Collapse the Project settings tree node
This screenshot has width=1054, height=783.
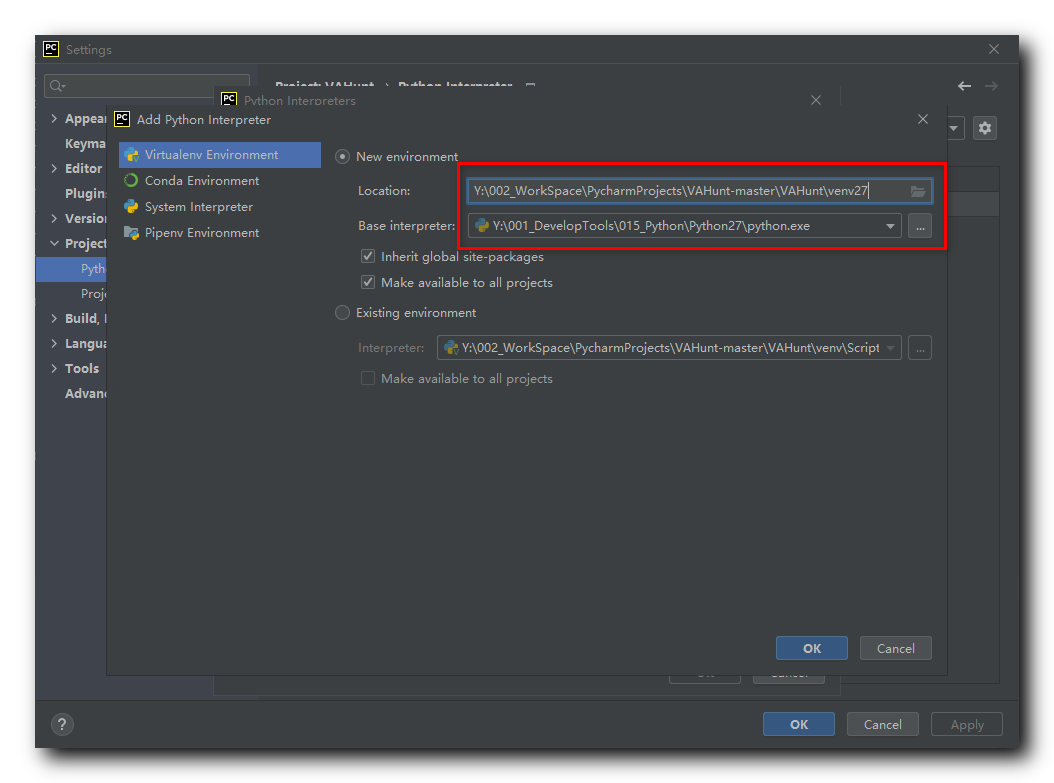pyautogui.click(x=54, y=243)
